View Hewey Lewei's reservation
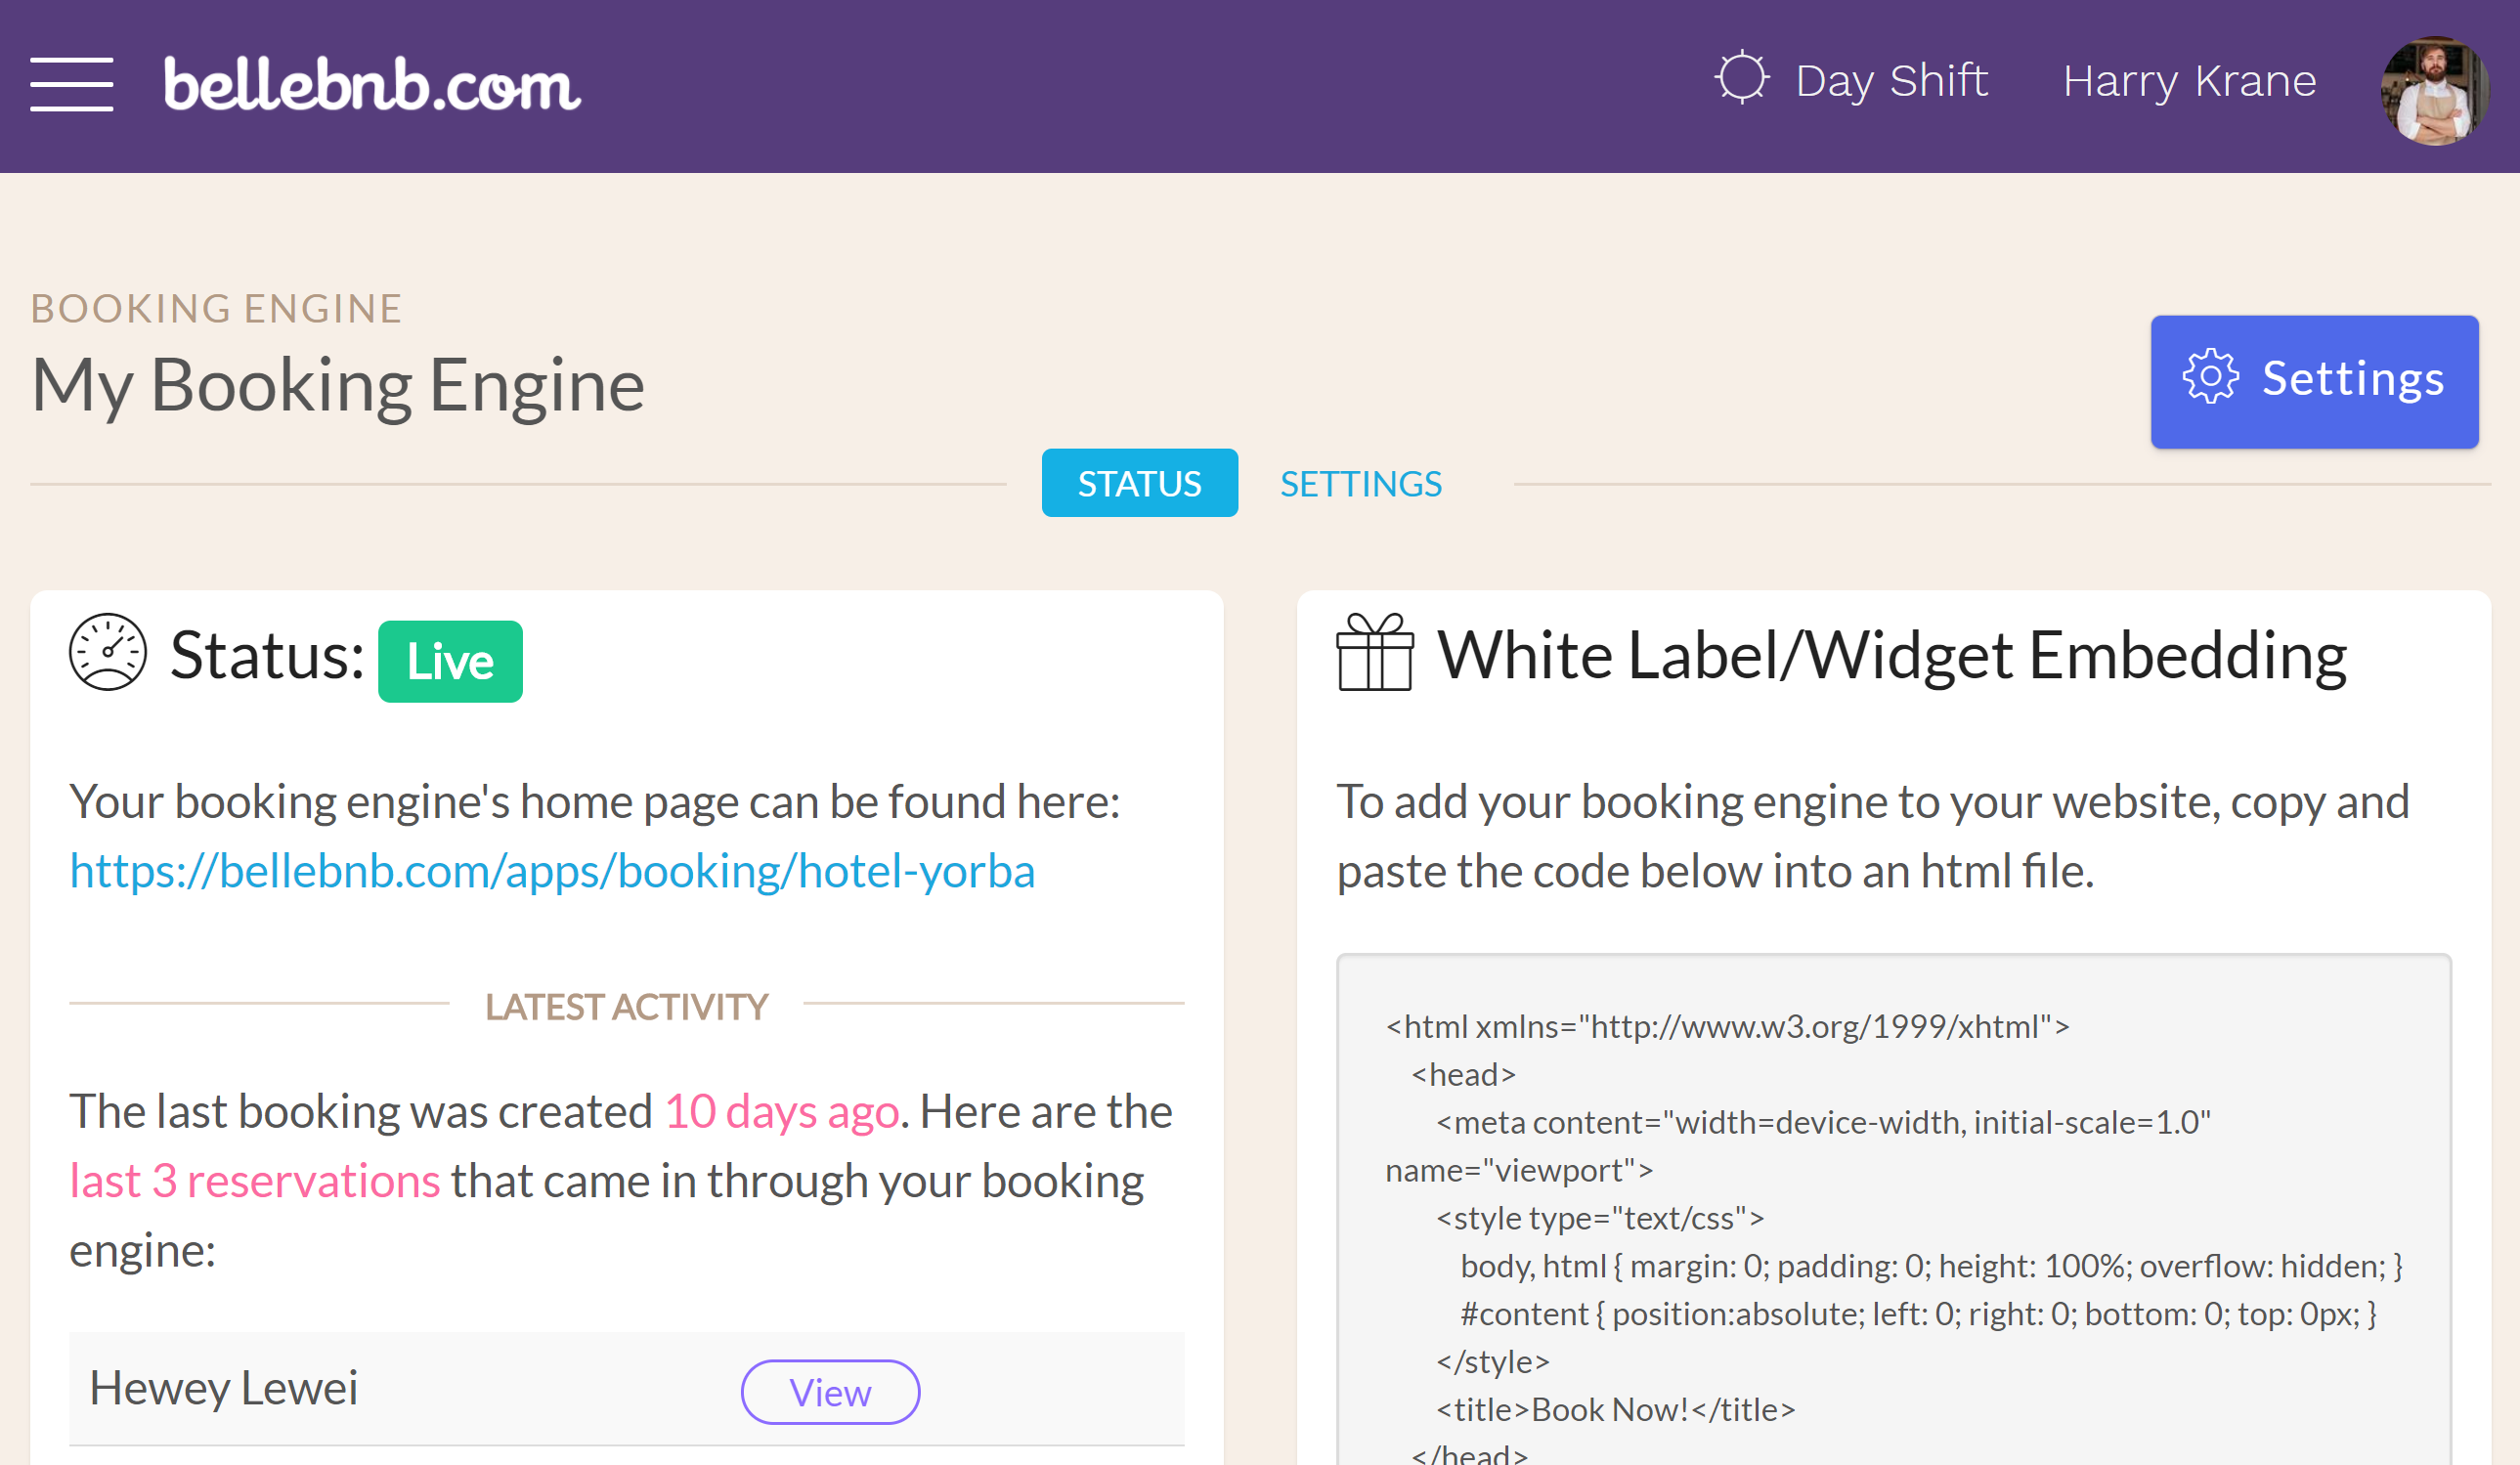The height and width of the screenshot is (1465, 2520). pos(830,1391)
